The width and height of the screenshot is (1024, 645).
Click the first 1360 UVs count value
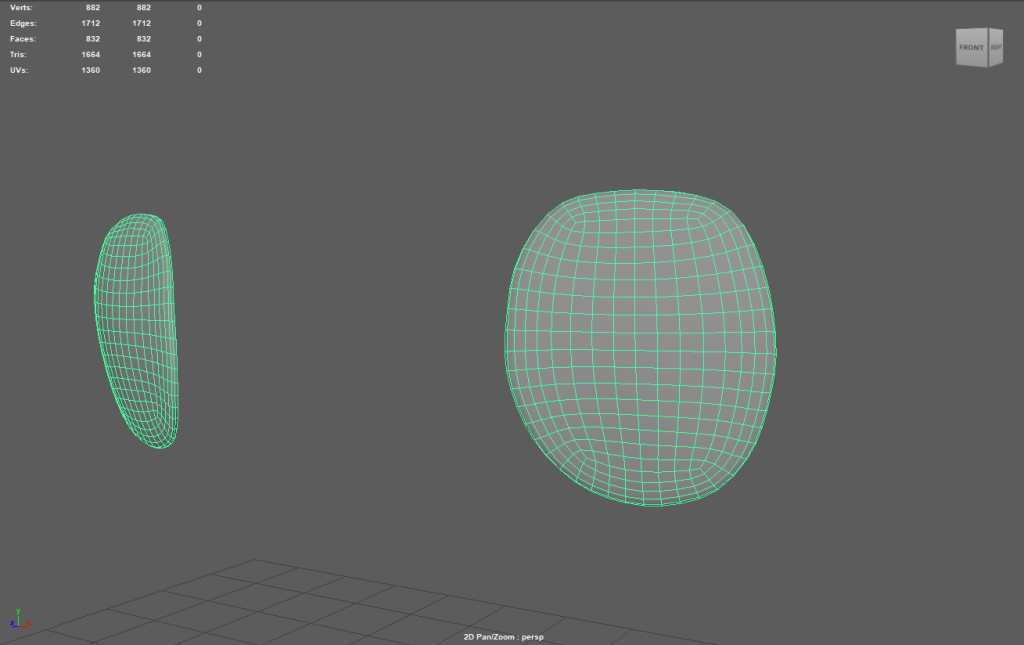click(90, 70)
